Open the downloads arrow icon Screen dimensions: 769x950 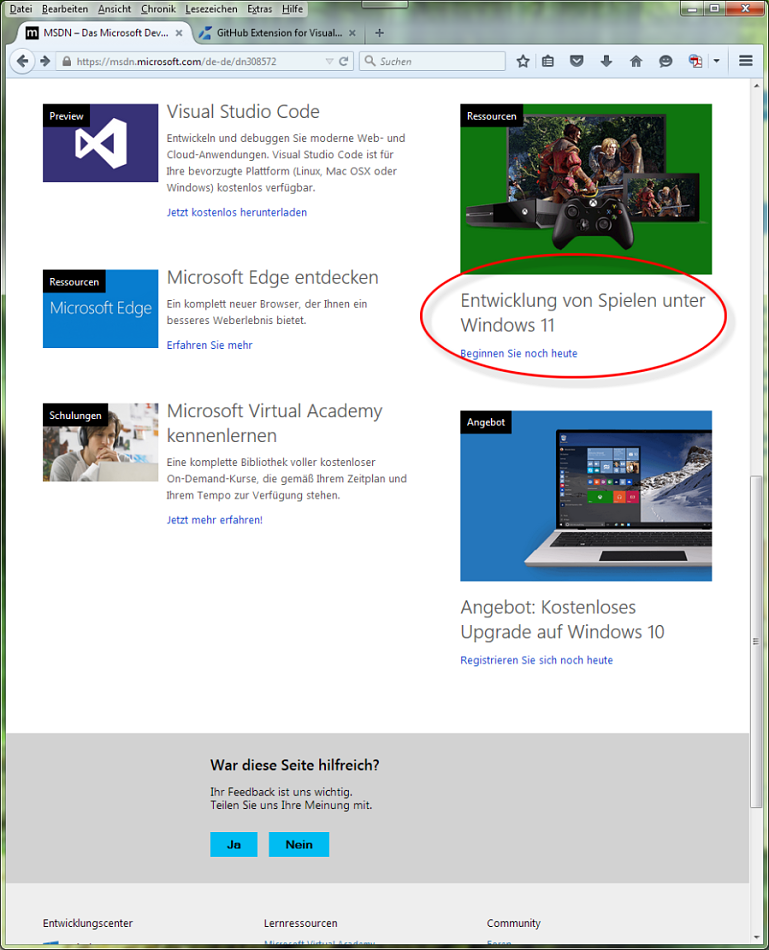pyautogui.click(x=606, y=61)
